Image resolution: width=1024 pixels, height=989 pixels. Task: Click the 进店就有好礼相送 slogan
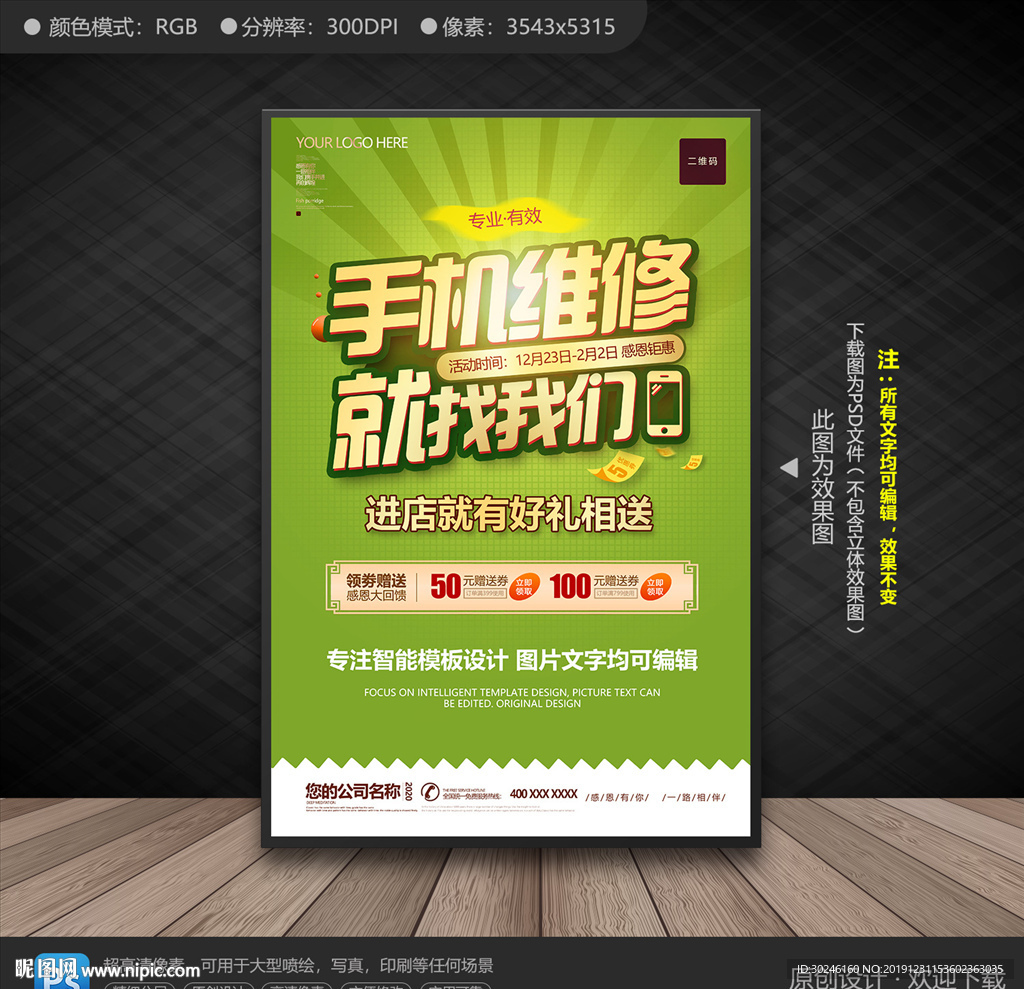coord(509,513)
